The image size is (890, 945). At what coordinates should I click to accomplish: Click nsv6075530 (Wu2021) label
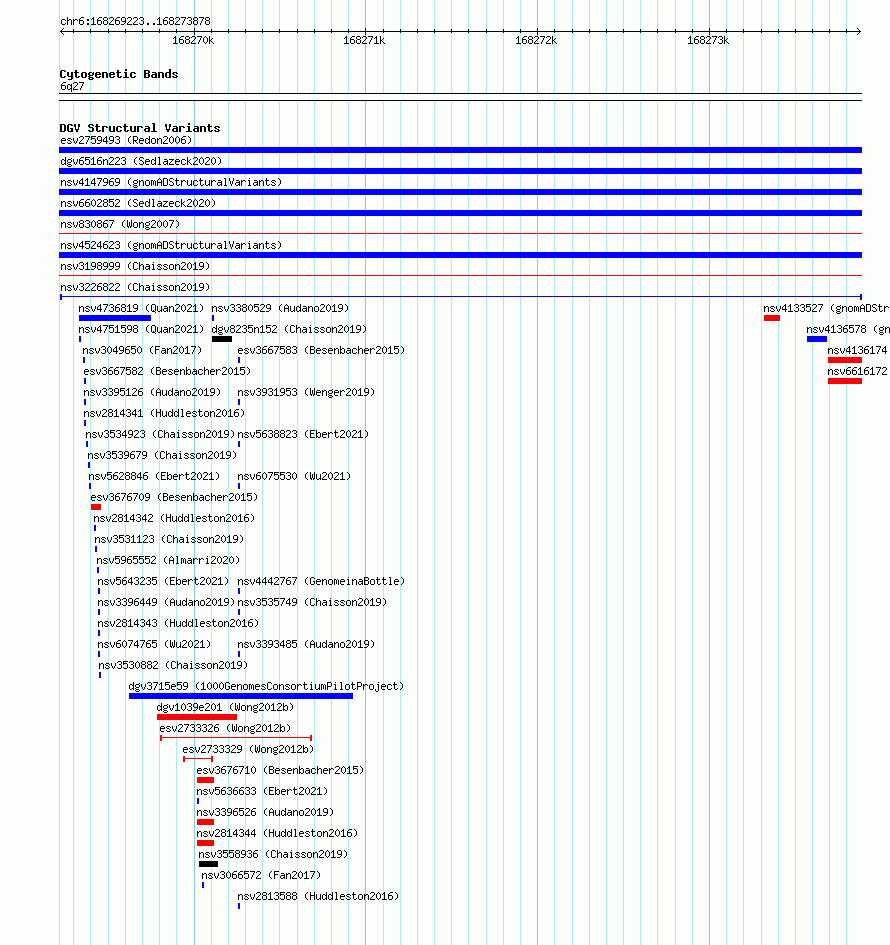pyautogui.click(x=294, y=477)
